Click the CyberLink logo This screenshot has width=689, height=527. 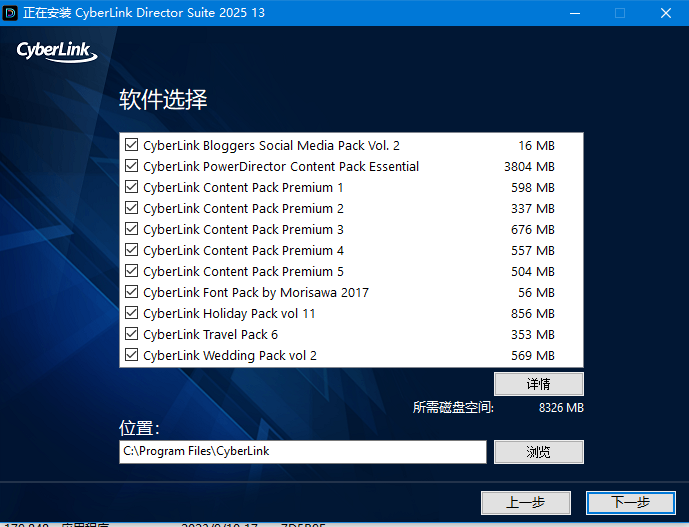click(x=57, y=51)
